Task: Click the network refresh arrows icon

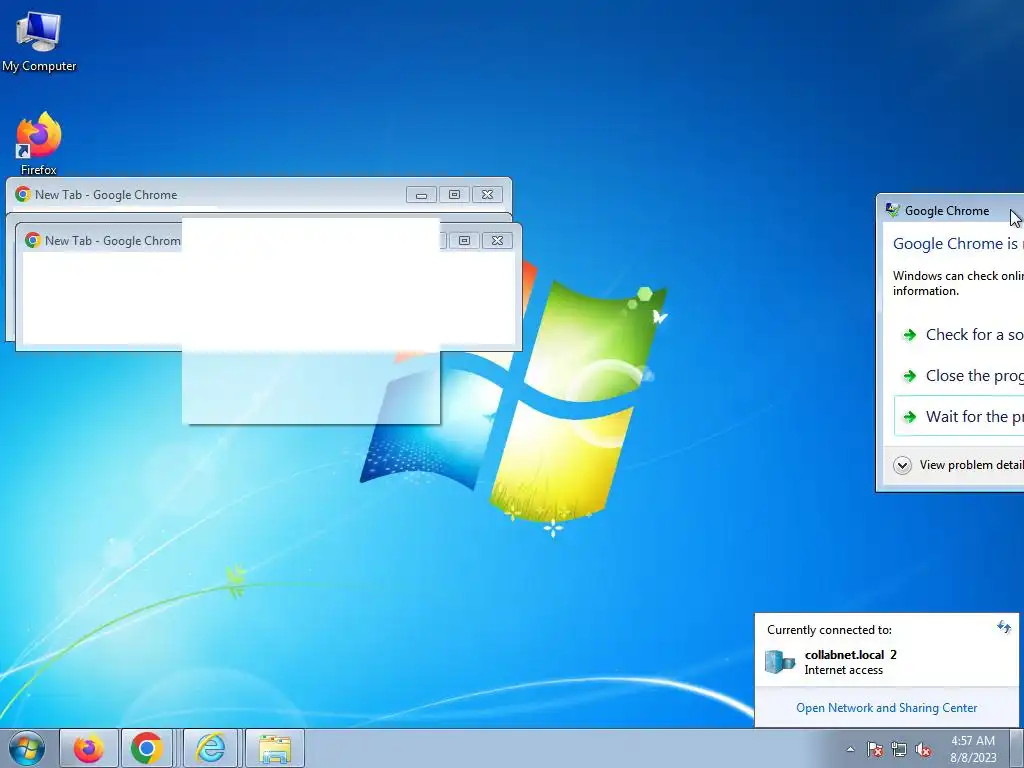Action: 1004,628
